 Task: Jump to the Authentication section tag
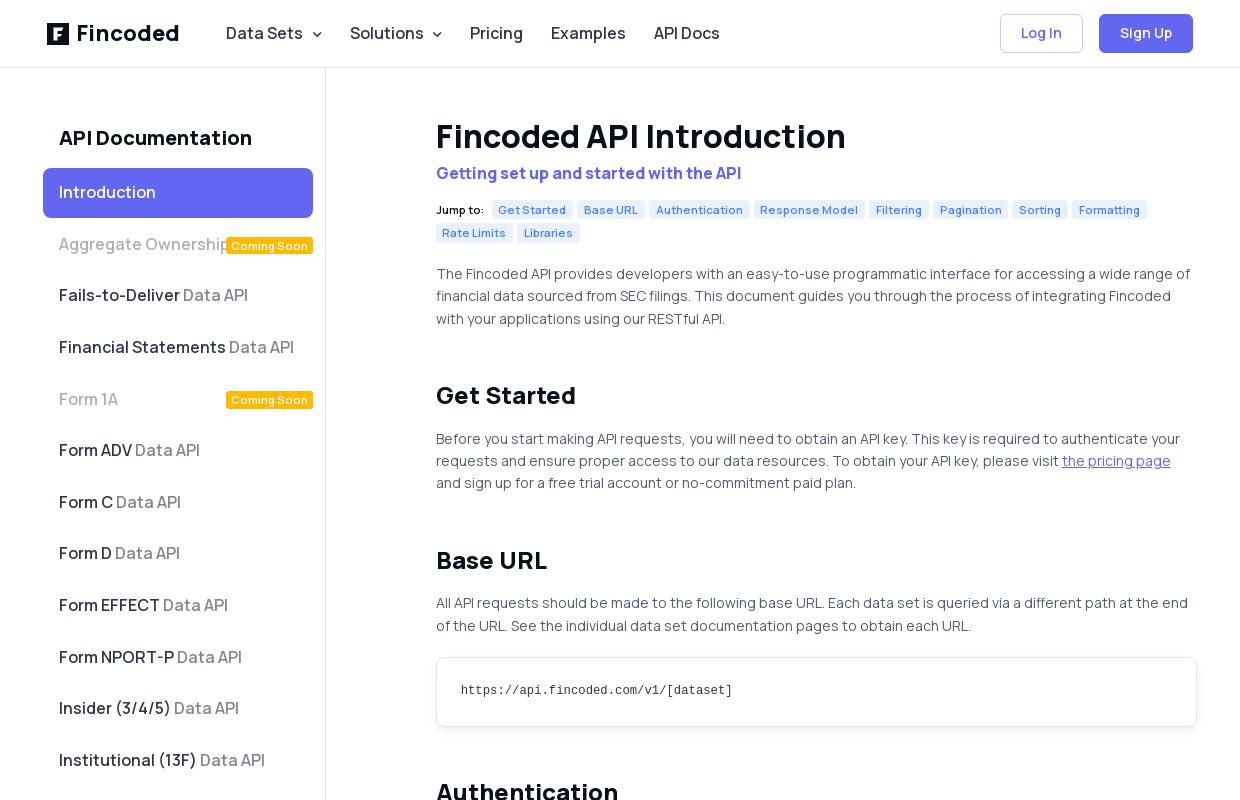[699, 210]
